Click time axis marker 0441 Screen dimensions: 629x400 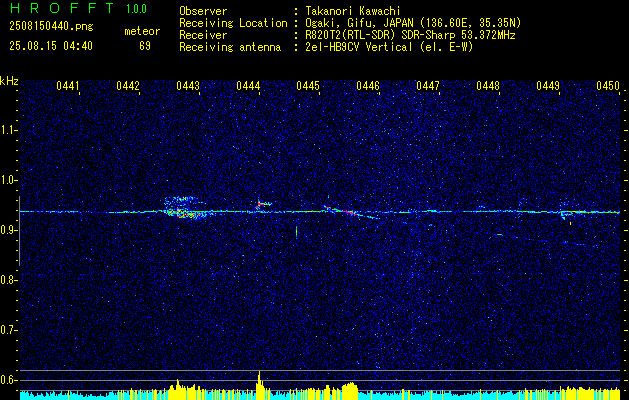click(68, 86)
